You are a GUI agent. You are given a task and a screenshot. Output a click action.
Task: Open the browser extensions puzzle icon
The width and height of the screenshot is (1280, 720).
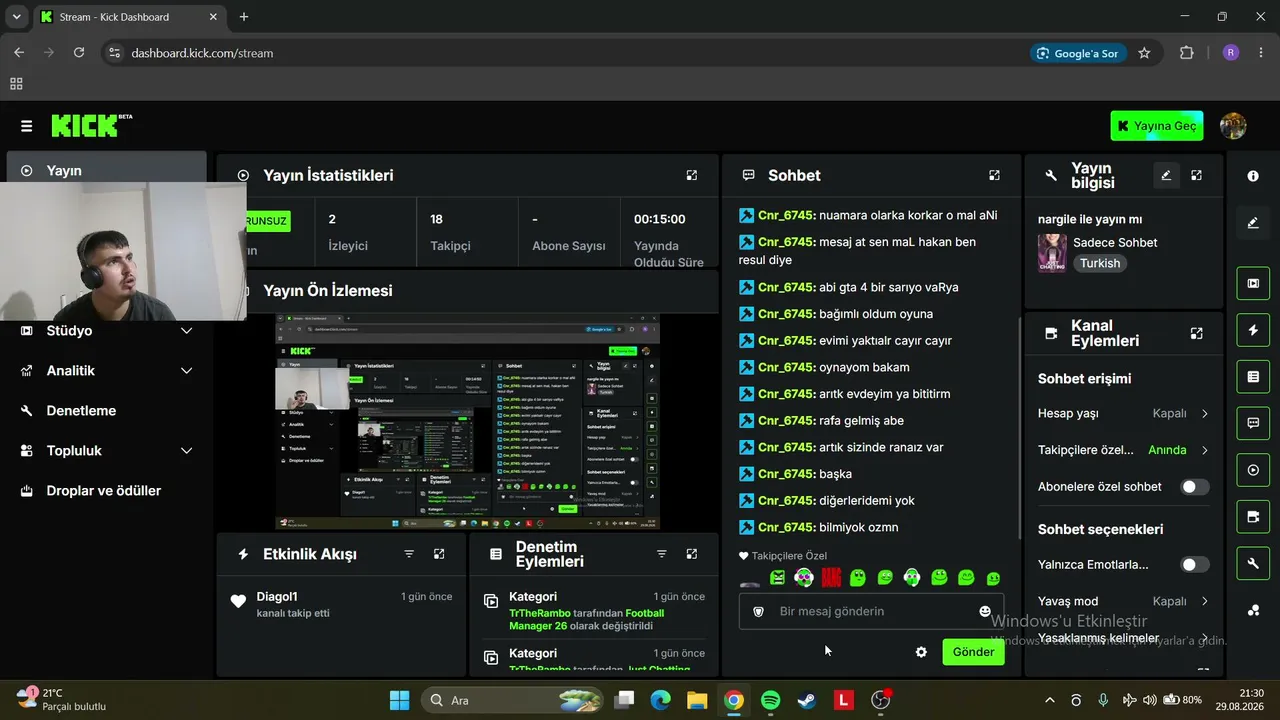click(x=1187, y=53)
